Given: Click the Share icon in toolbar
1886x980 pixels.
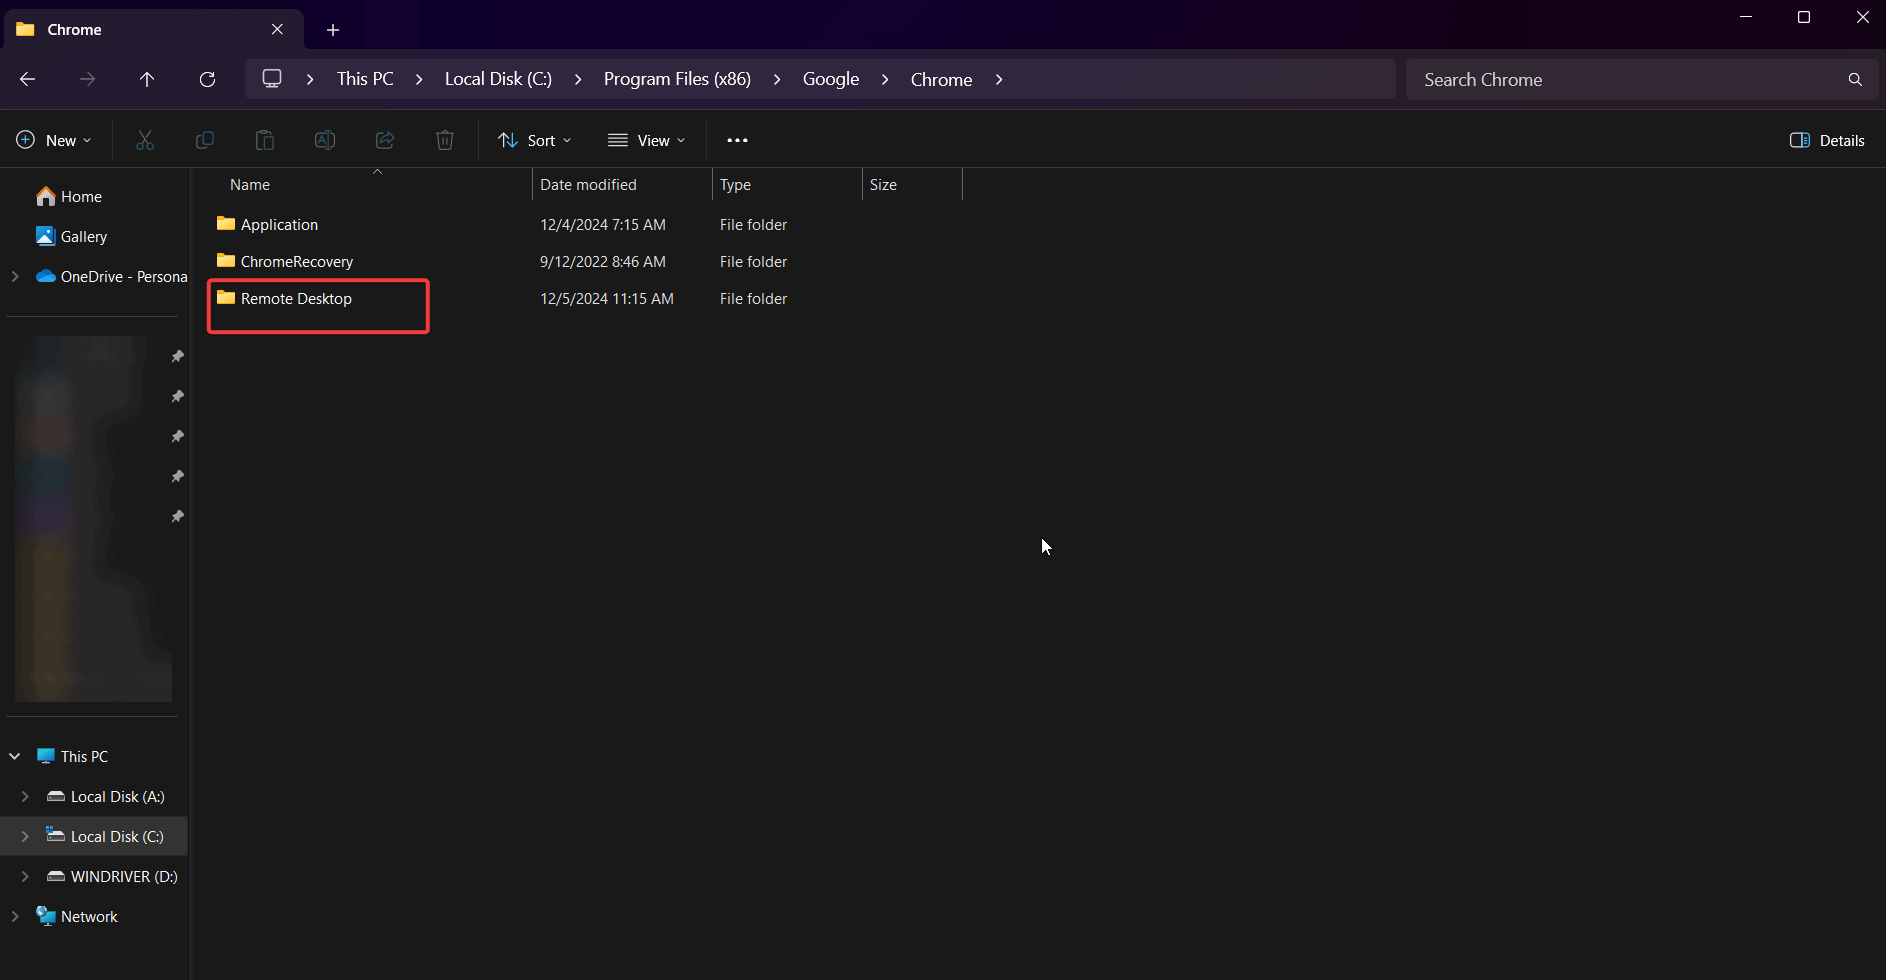Looking at the screenshot, I should tap(385, 140).
